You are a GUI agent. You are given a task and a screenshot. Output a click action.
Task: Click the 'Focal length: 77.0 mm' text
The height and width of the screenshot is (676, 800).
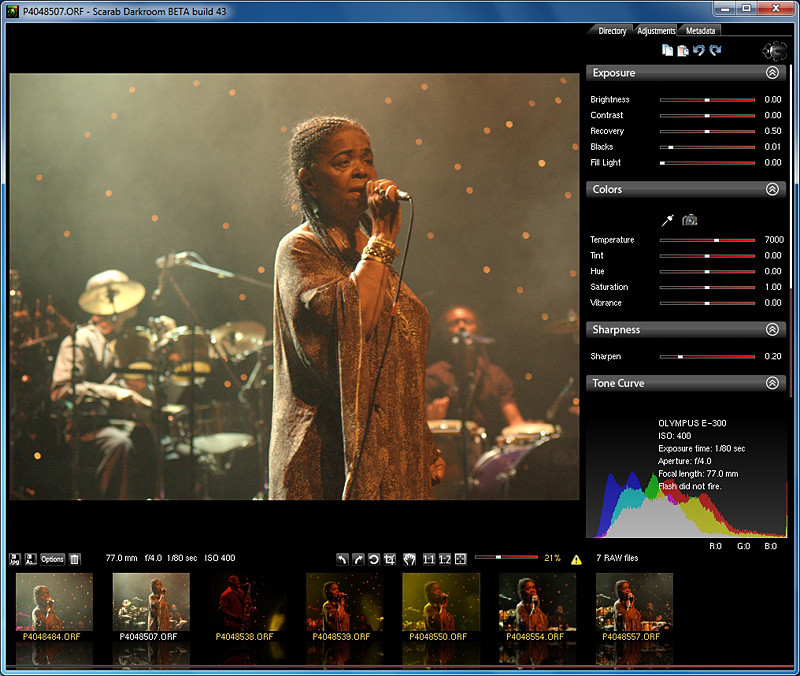point(698,474)
